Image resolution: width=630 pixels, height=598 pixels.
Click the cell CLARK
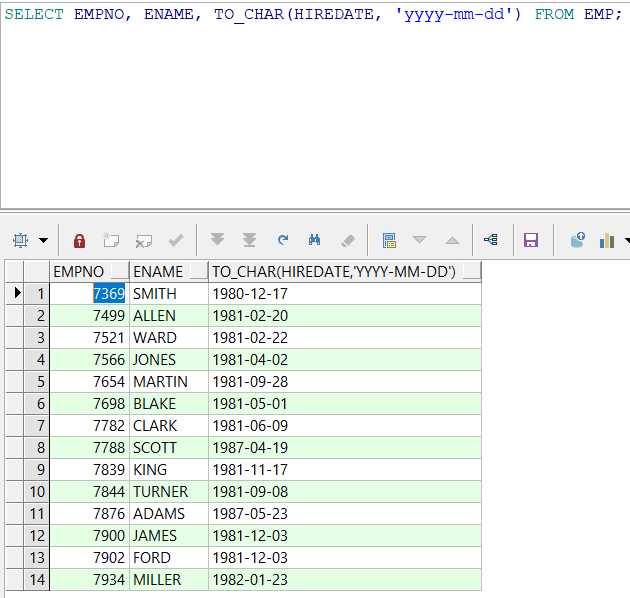pos(169,426)
